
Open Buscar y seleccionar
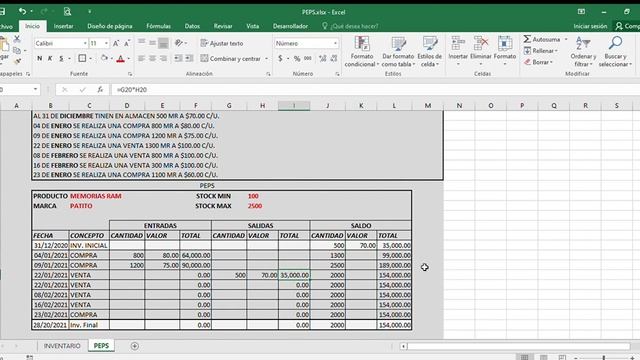click(615, 51)
